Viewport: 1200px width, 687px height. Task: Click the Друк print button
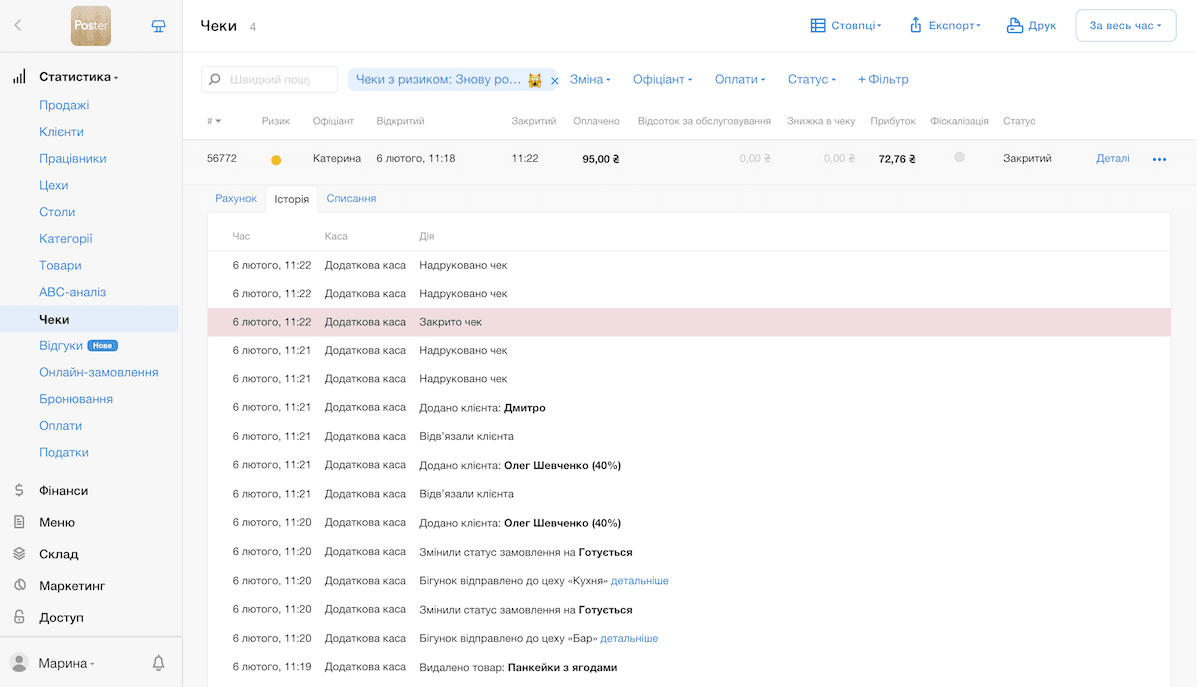1031,26
